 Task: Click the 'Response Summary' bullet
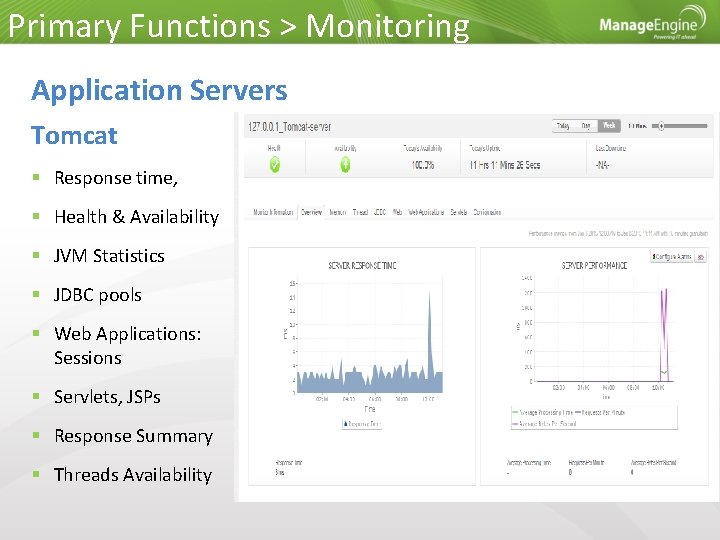[133, 436]
